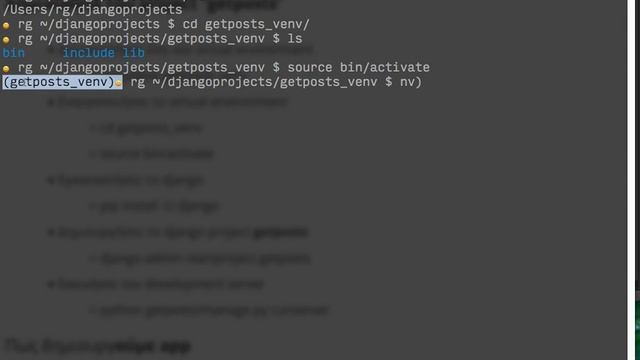Viewport: 640px width, 360px height.
Task: Select the bin directory in the ls output
Action: (13, 53)
